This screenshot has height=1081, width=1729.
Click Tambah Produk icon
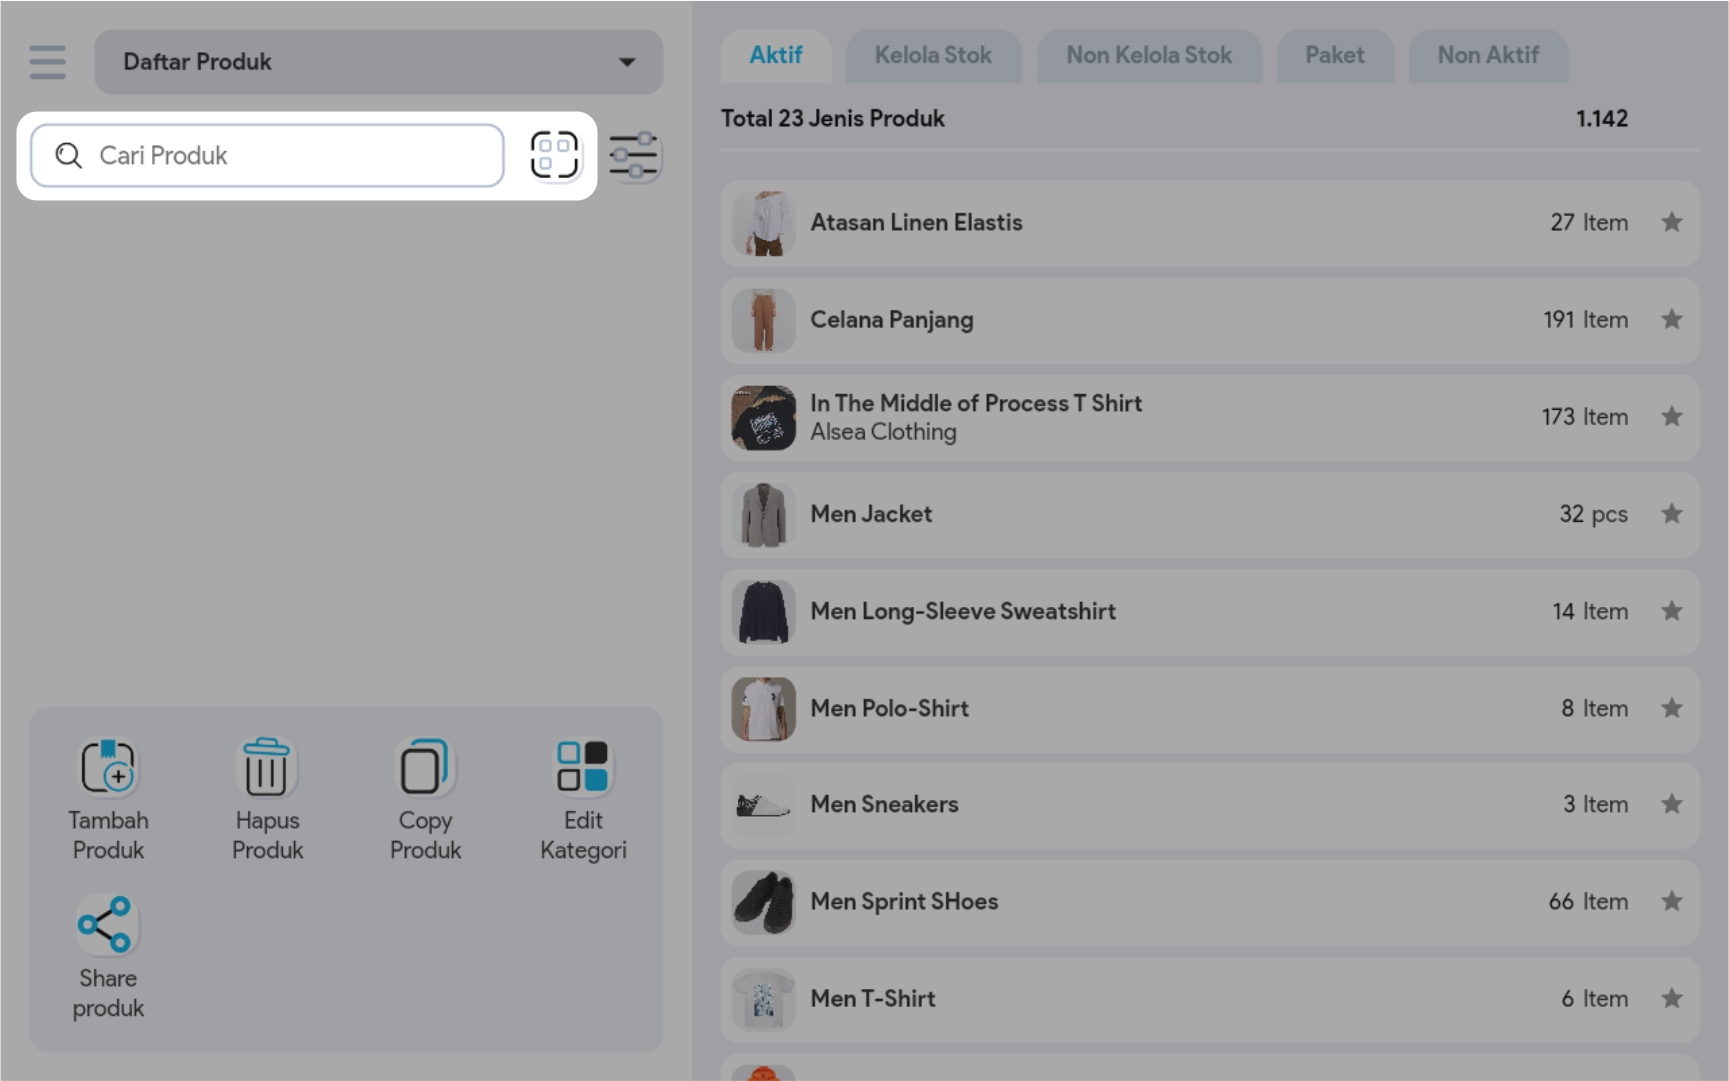pos(108,768)
